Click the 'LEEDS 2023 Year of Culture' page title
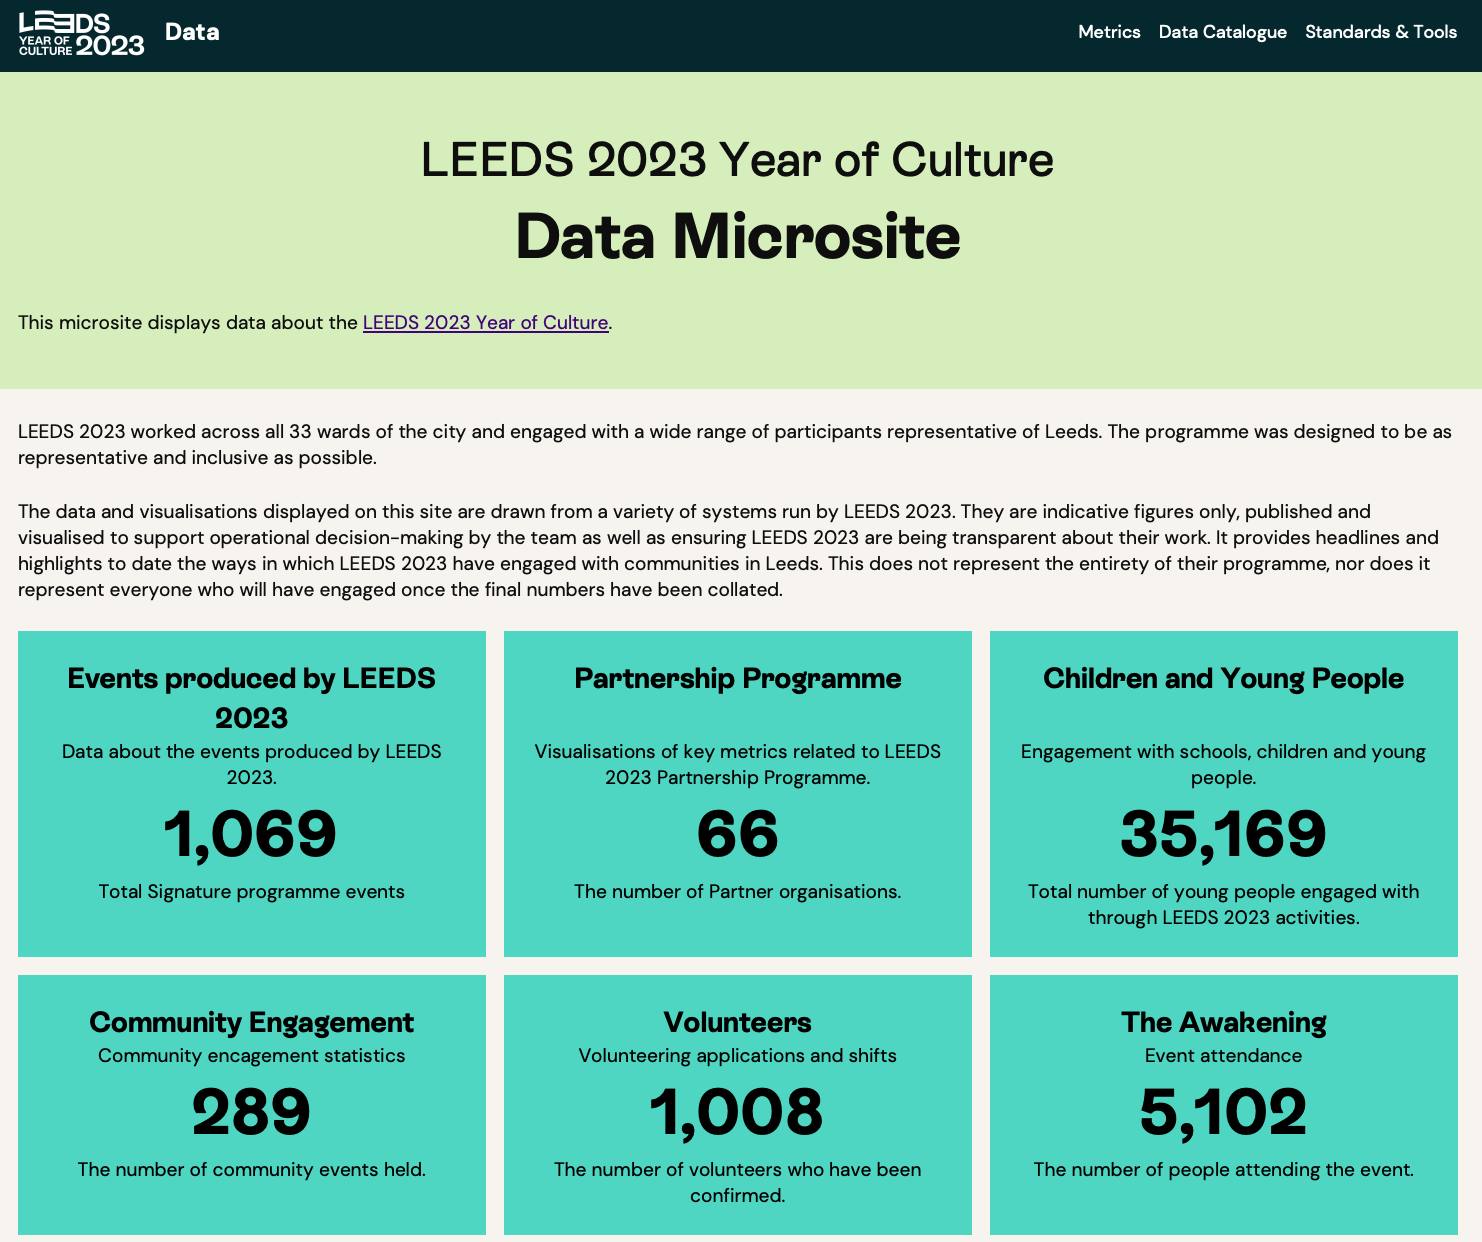Viewport: 1482px width, 1242px height. click(738, 159)
